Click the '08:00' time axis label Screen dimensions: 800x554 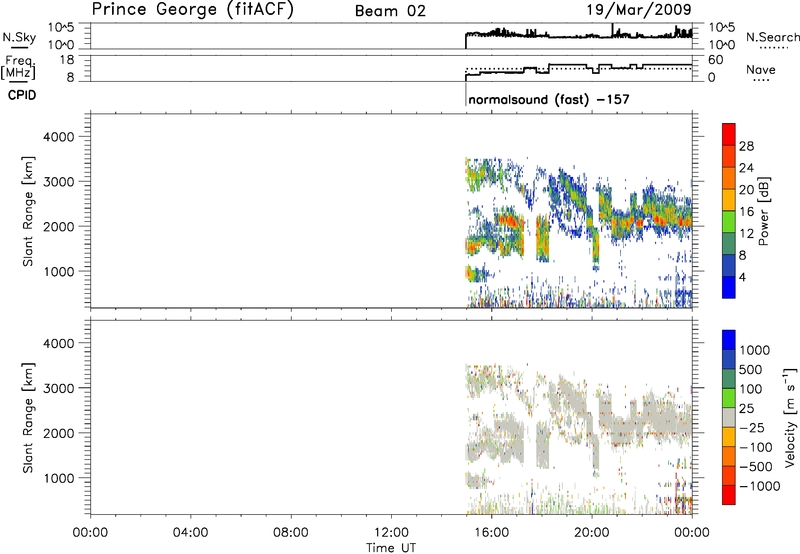tap(291, 533)
